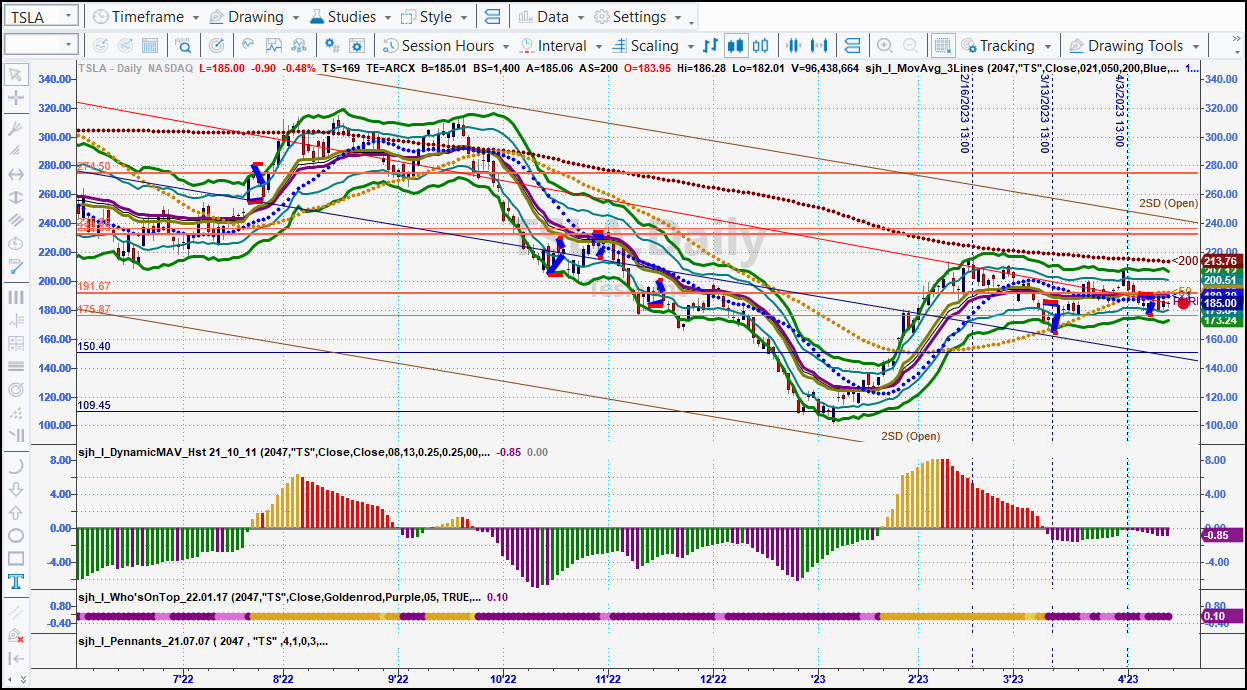Click the magnifier data search icon
The height and width of the screenshot is (690, 1247).
(184, 45)
